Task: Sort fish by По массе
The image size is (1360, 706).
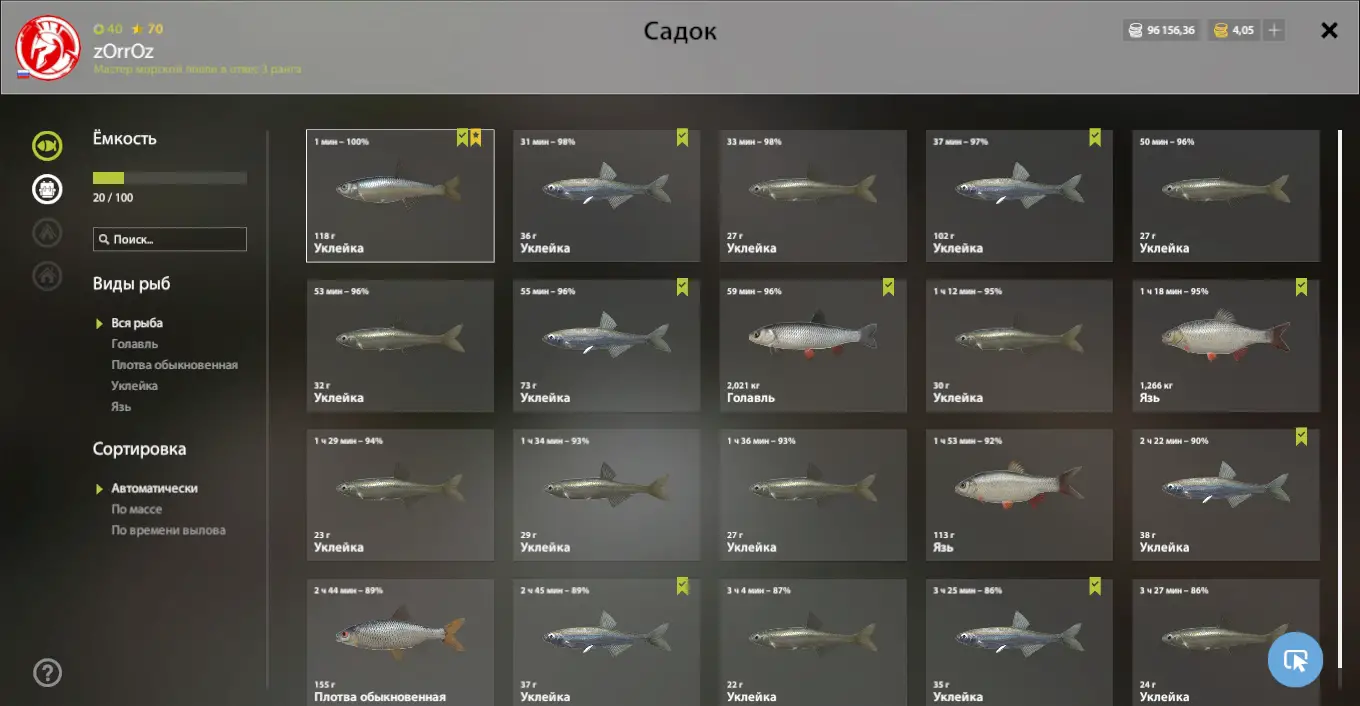Action: 136,509
